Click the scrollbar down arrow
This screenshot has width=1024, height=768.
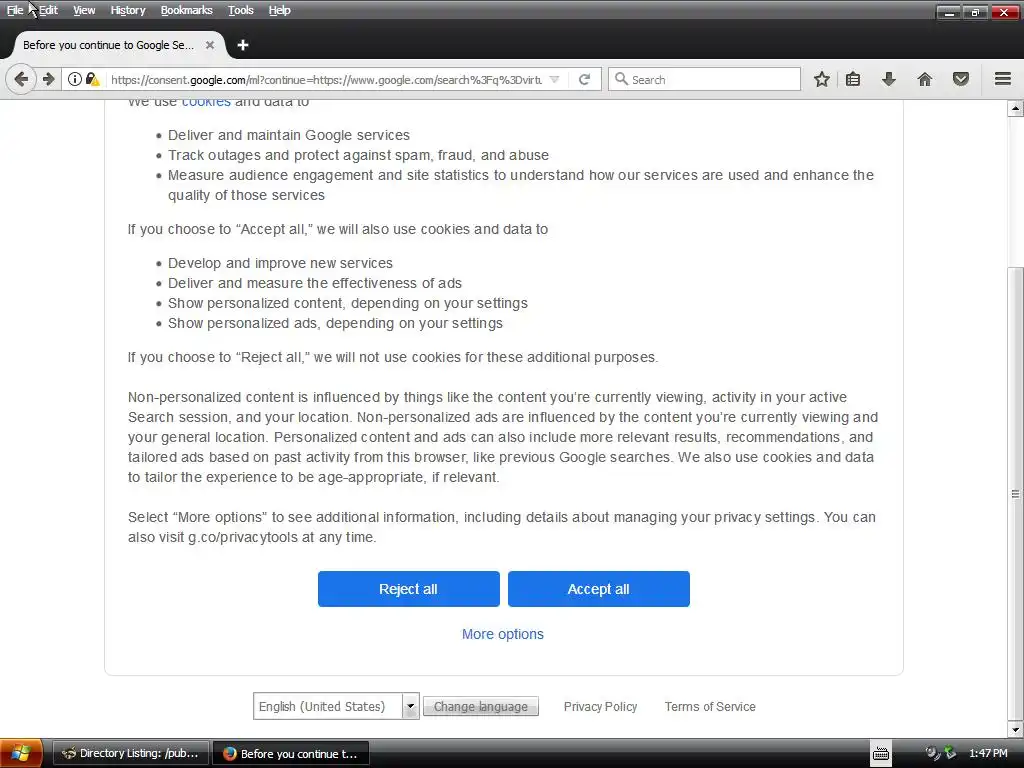coord(1016,729)
